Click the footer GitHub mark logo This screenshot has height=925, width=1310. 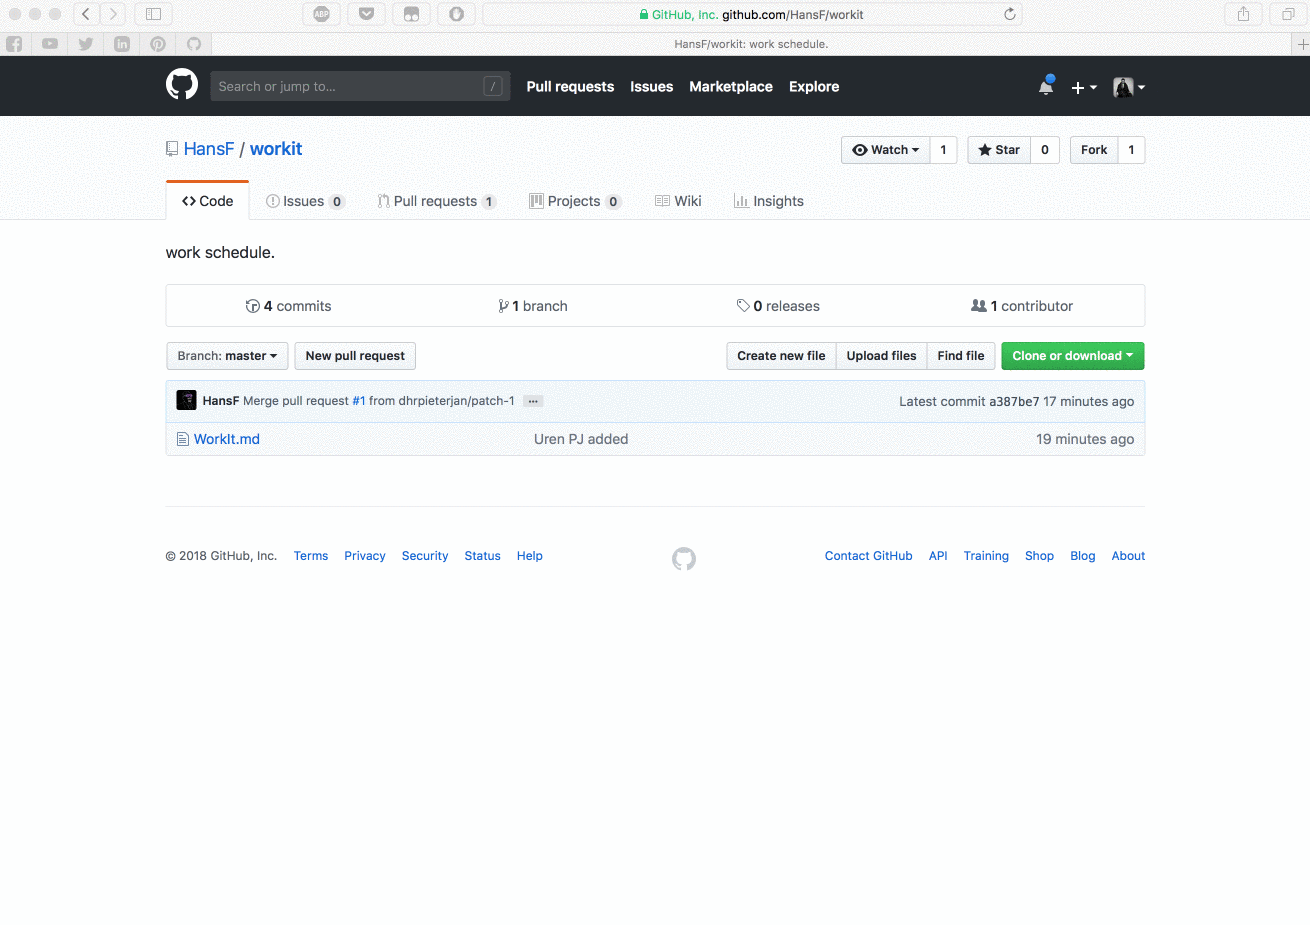684,558
